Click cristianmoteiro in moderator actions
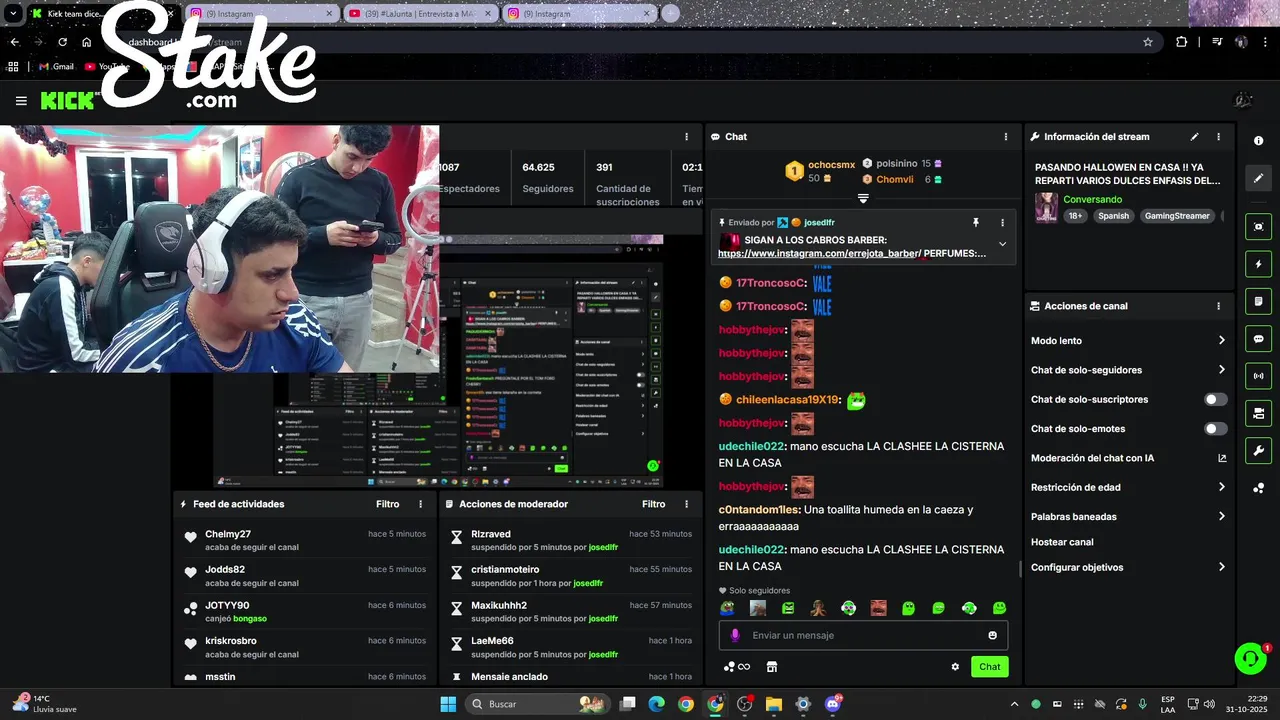Image resolution: width=1280 pixels, height=720 pixels. (x=505, y=570)
